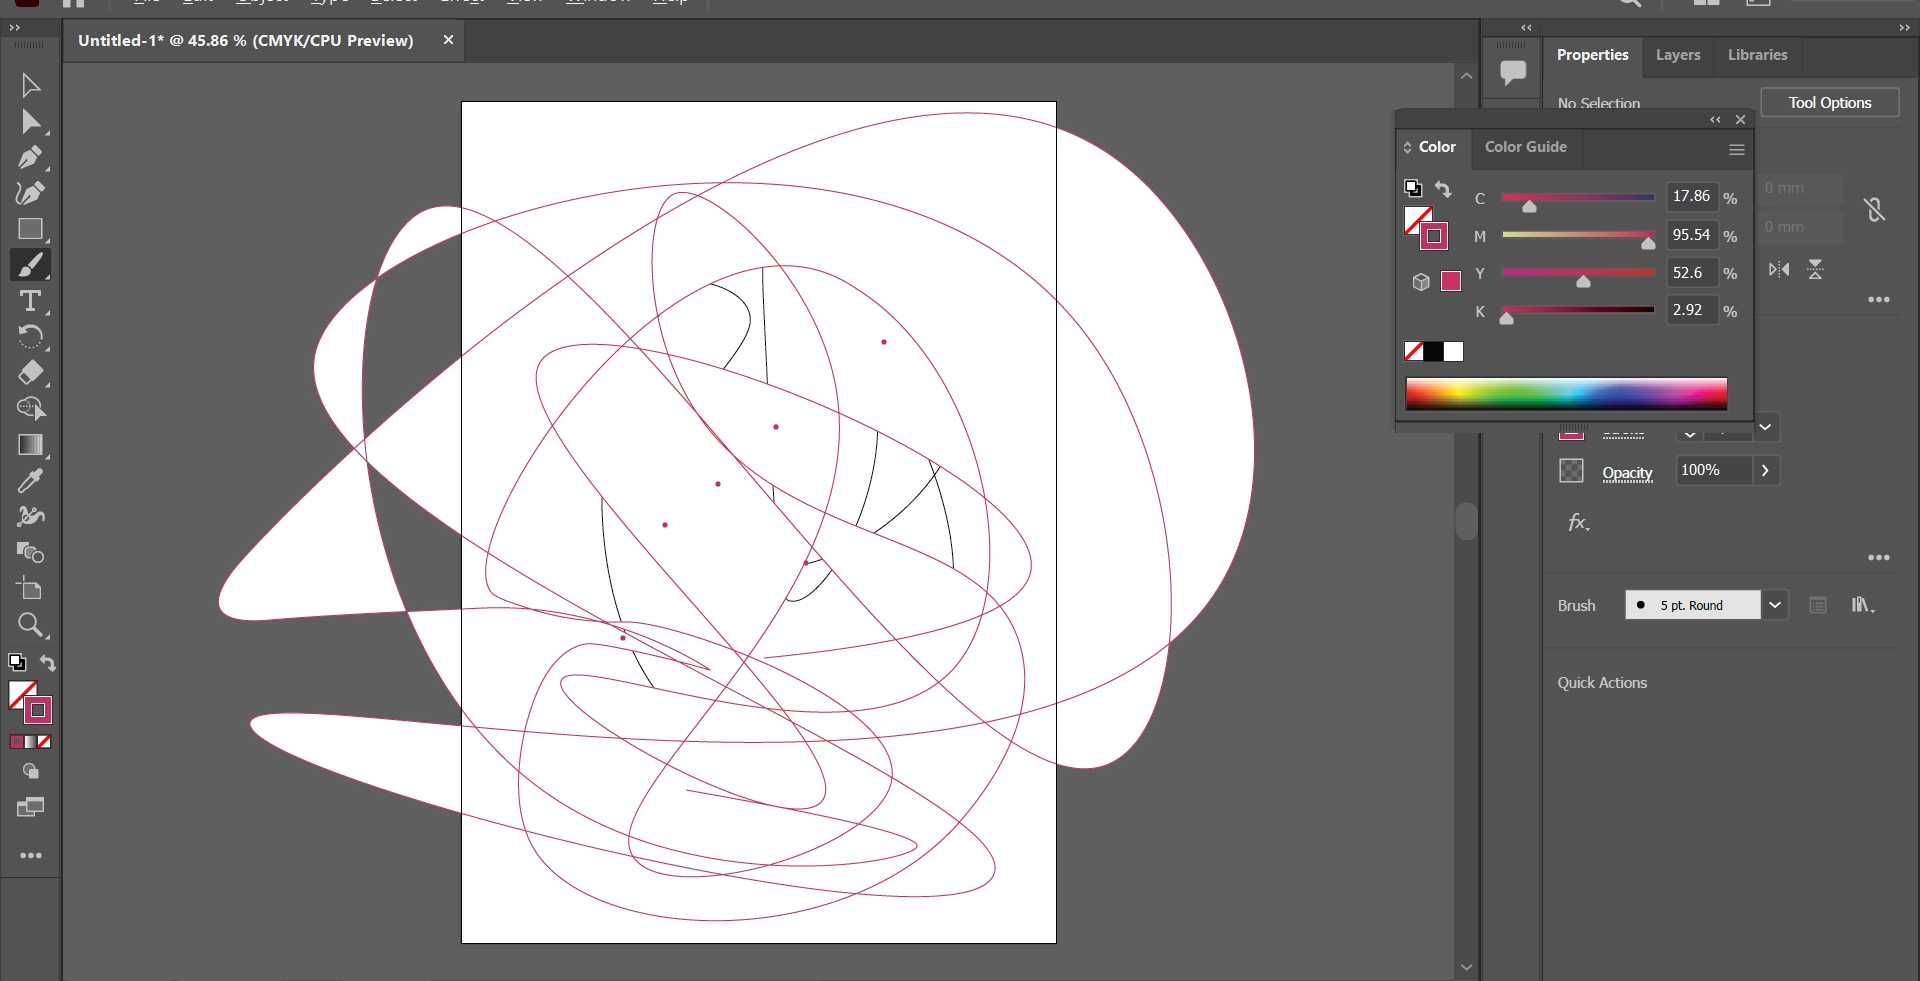Image resolution: width=1920 pixels, height=981 pixels.
Task: Activate the Eyedropper tool
Action: (30, 481)
